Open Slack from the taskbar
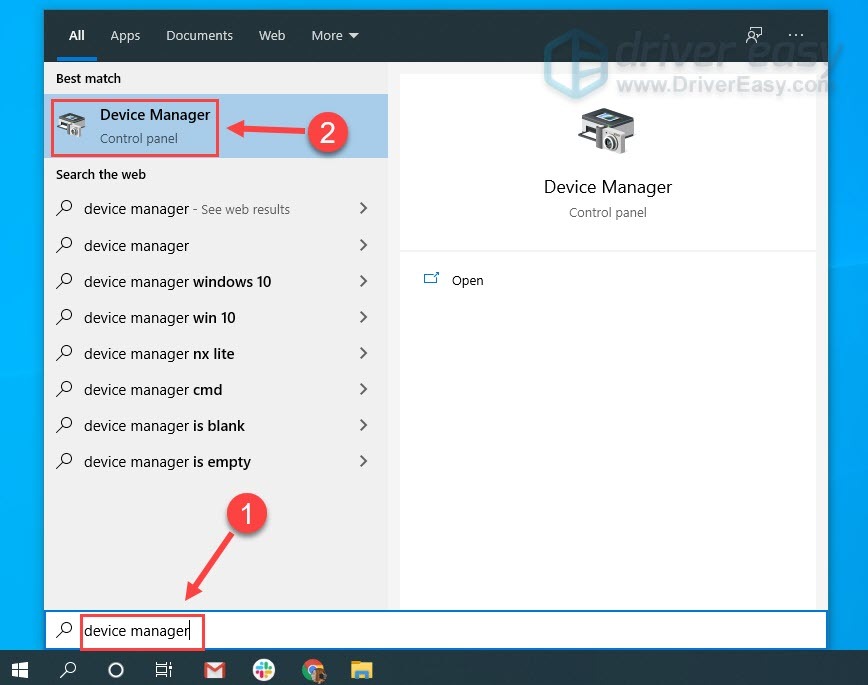The height and width of the screenshot is (685, 868). pyautogui.click(x=264, y=670)
